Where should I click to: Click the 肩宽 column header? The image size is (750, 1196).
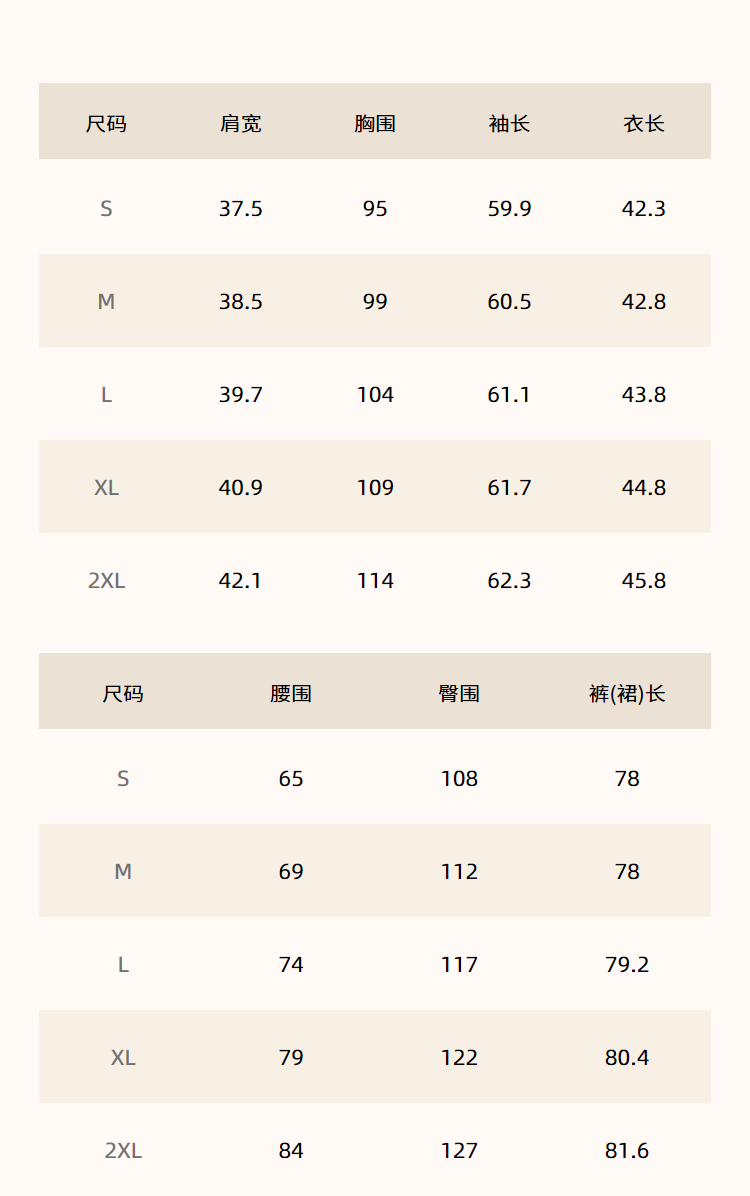[x=241, y=124]
